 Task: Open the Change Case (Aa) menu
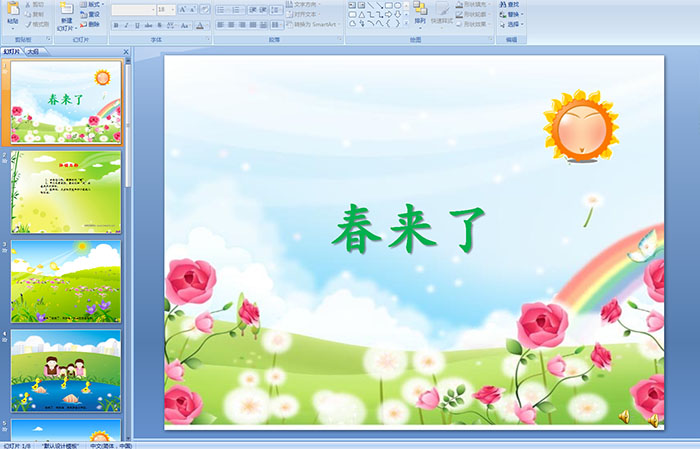click(x=185, y=25)
